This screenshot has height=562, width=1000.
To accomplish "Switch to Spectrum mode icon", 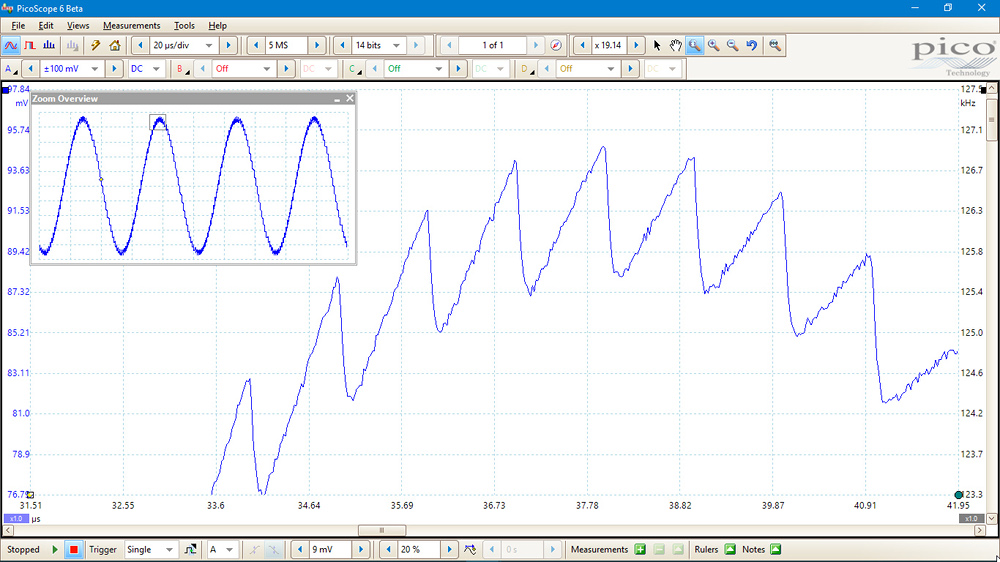I will click(x=49, y=45).
